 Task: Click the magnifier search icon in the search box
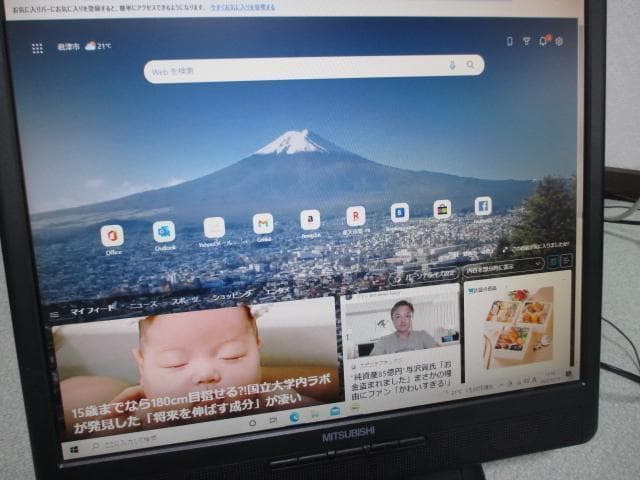coord(470,64)
